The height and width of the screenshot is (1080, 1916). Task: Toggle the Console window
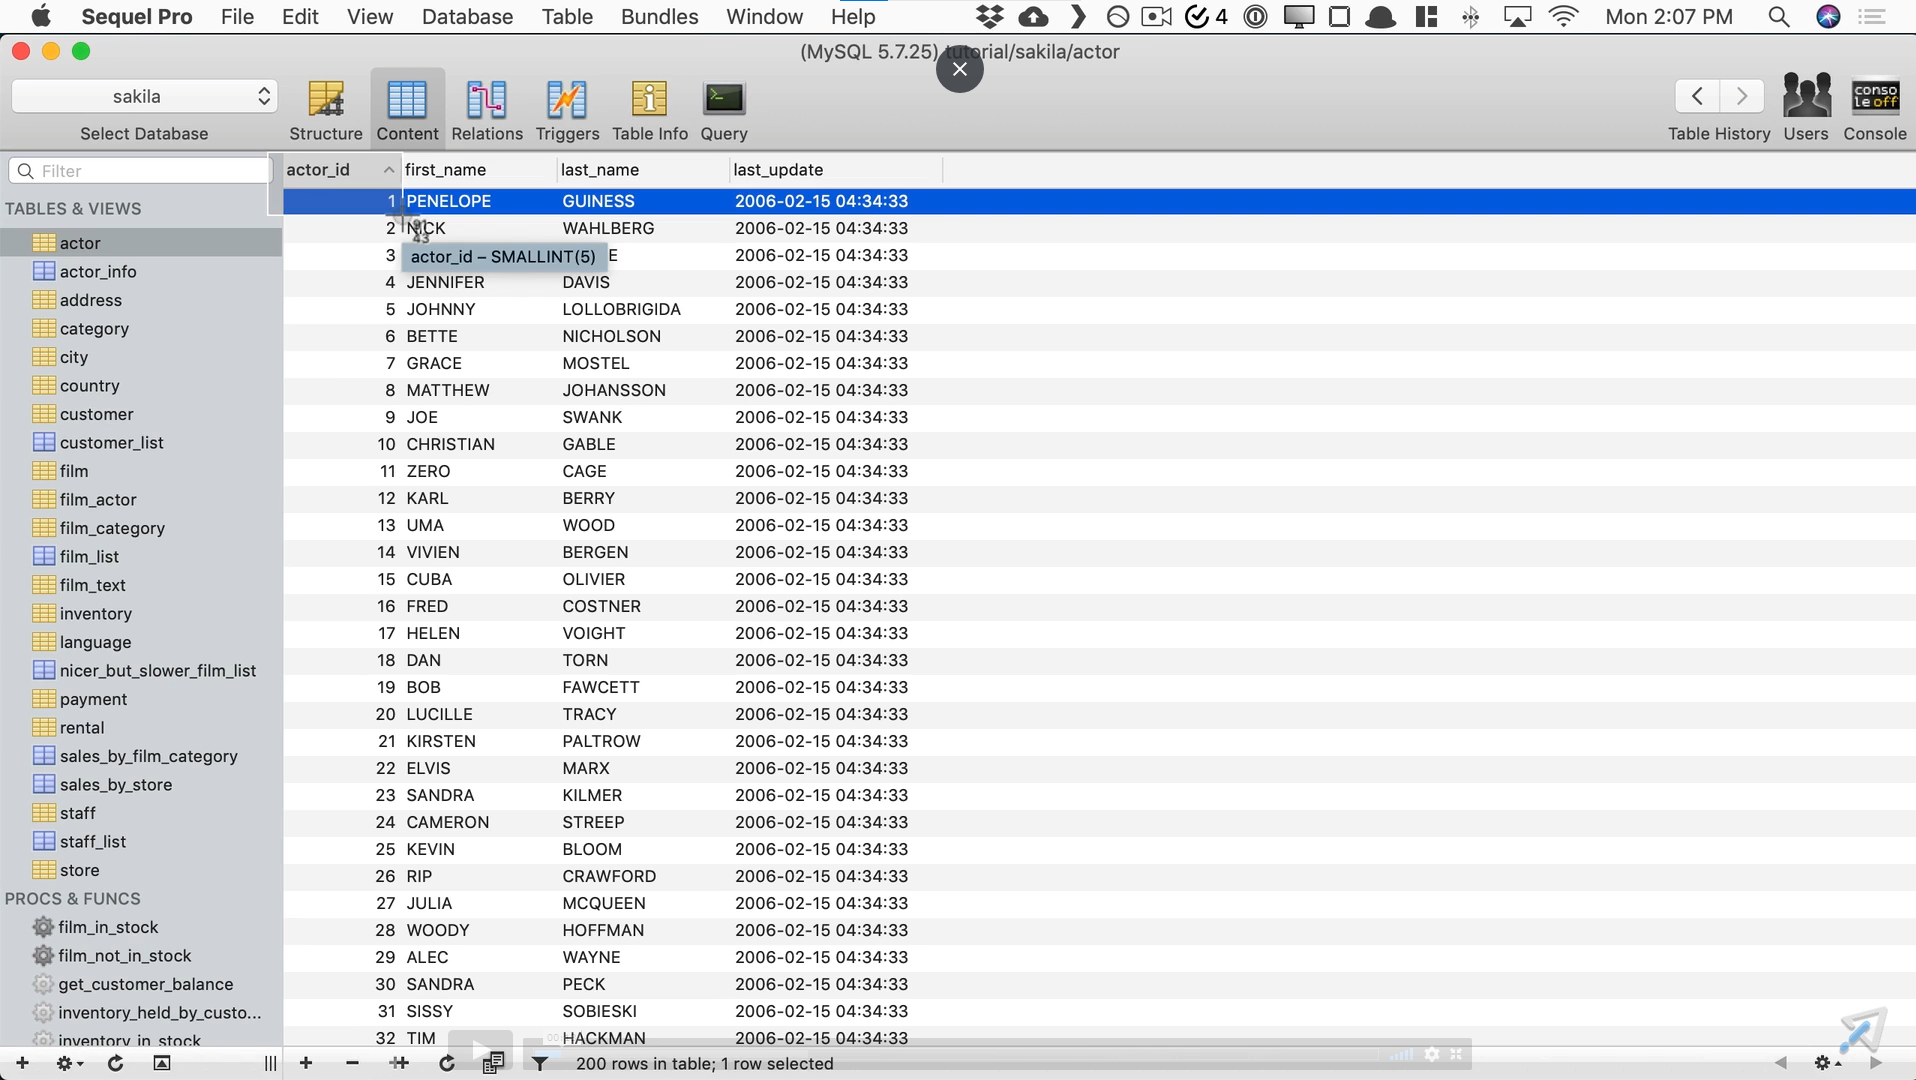tap(1875, 108)
